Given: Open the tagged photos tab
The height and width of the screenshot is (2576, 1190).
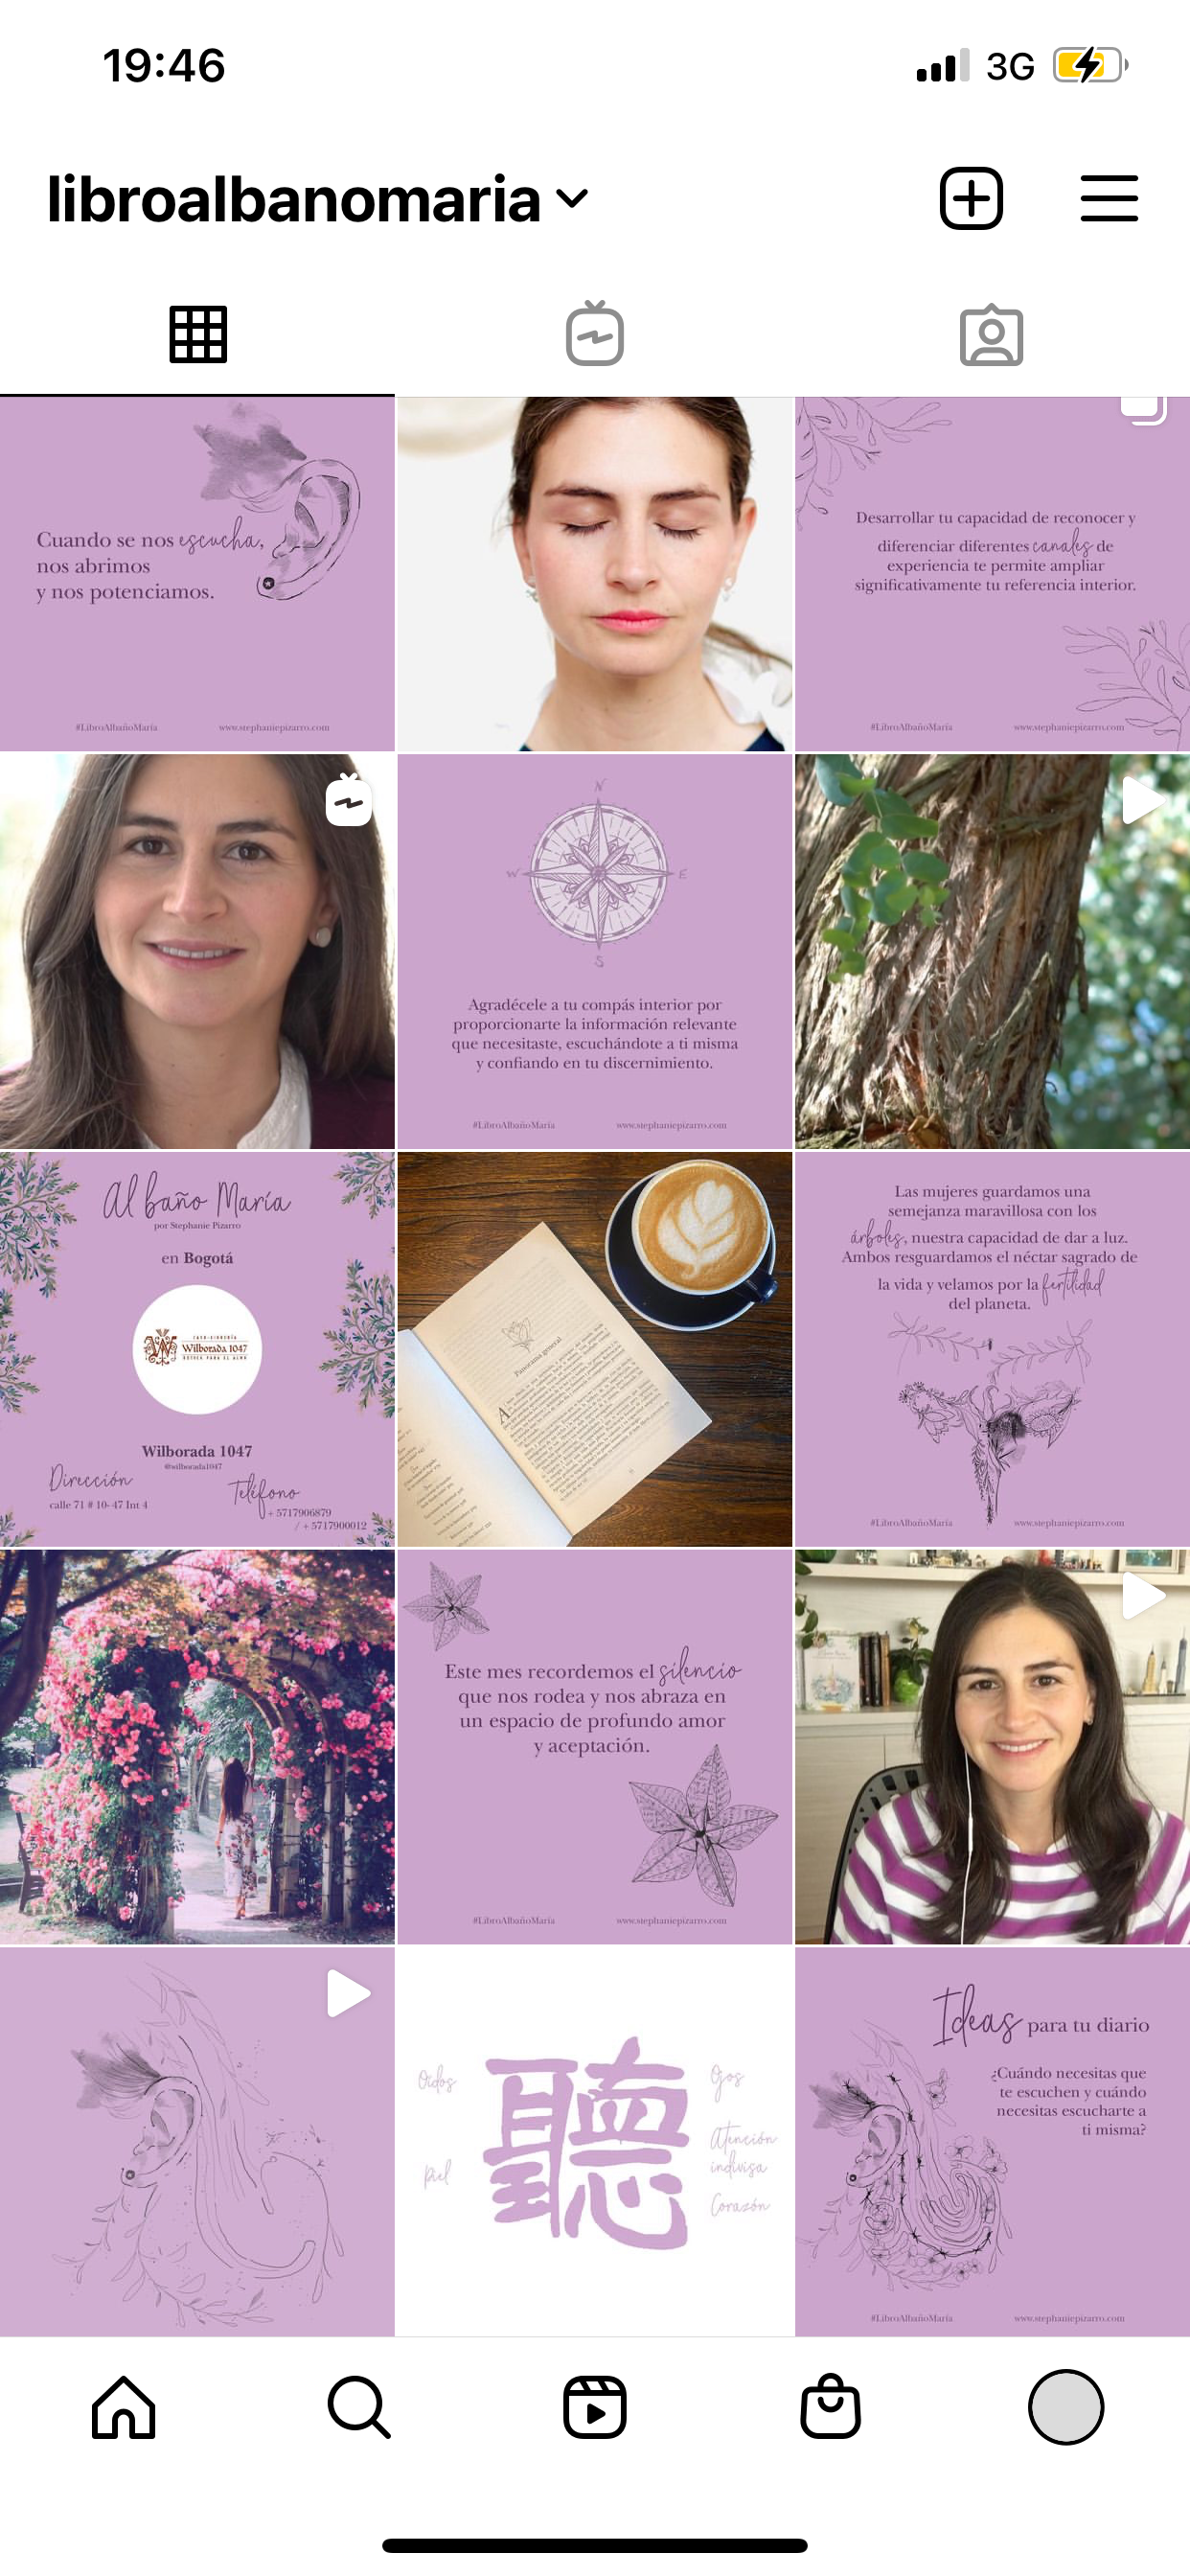Looking at the screenshot, I should (x=991, y=334).
